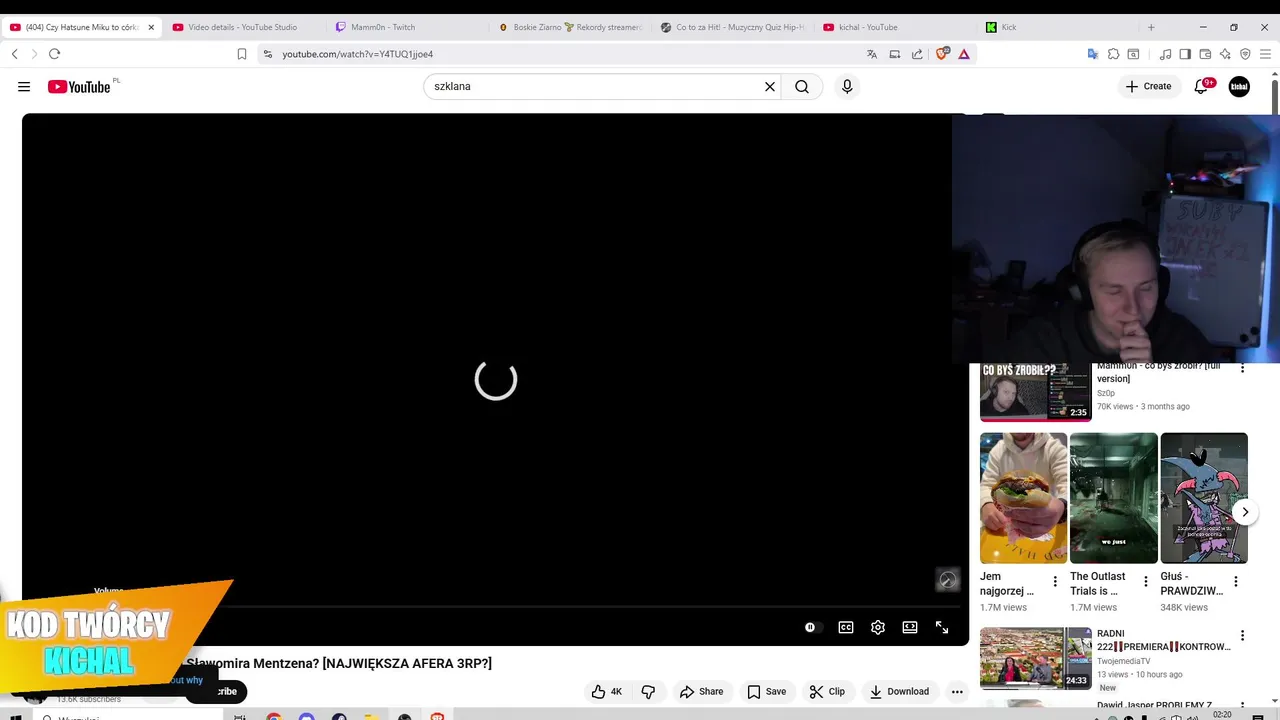
Task: Enter fullscreen in the video player
Action: tap(942, 627)
